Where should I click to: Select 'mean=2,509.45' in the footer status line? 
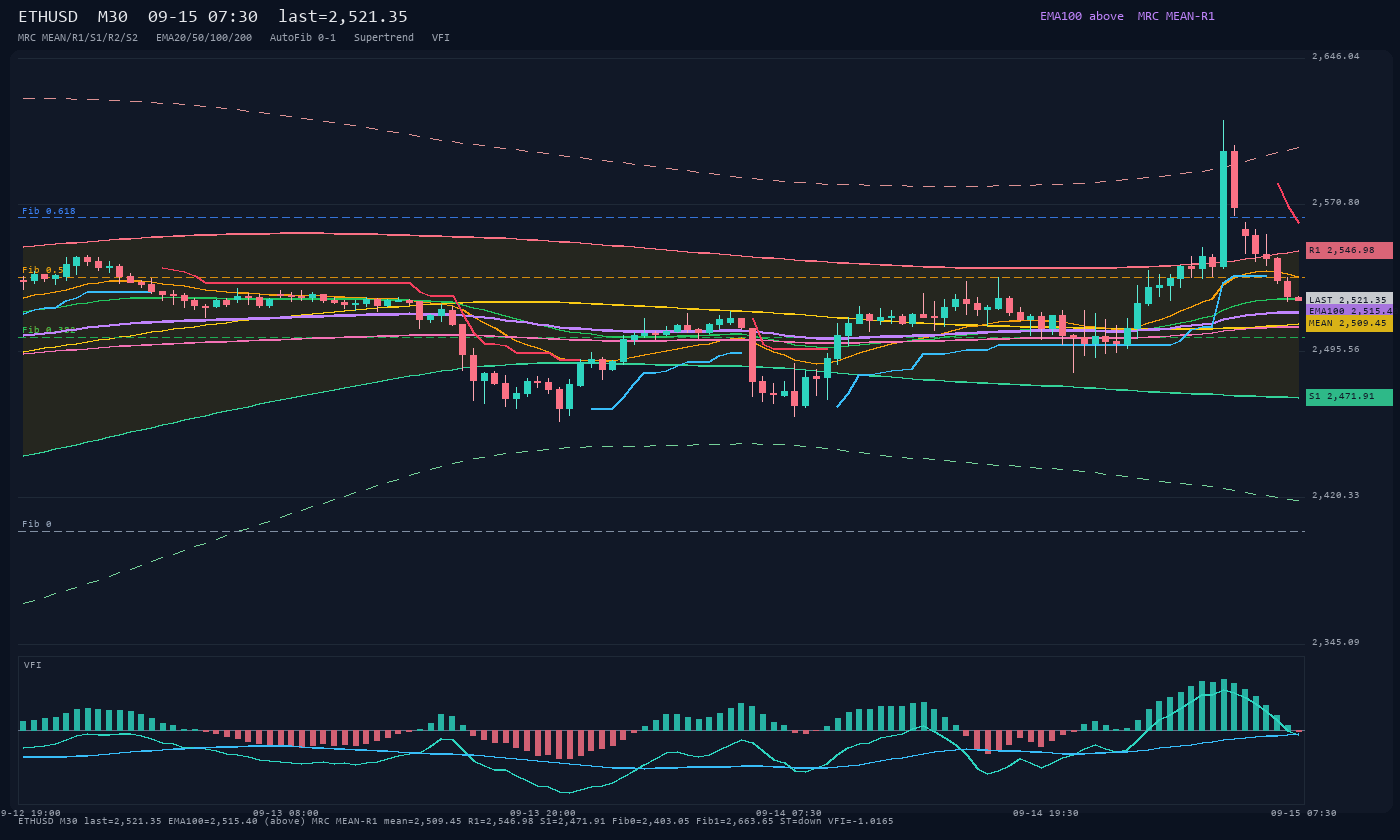[421, 821]
